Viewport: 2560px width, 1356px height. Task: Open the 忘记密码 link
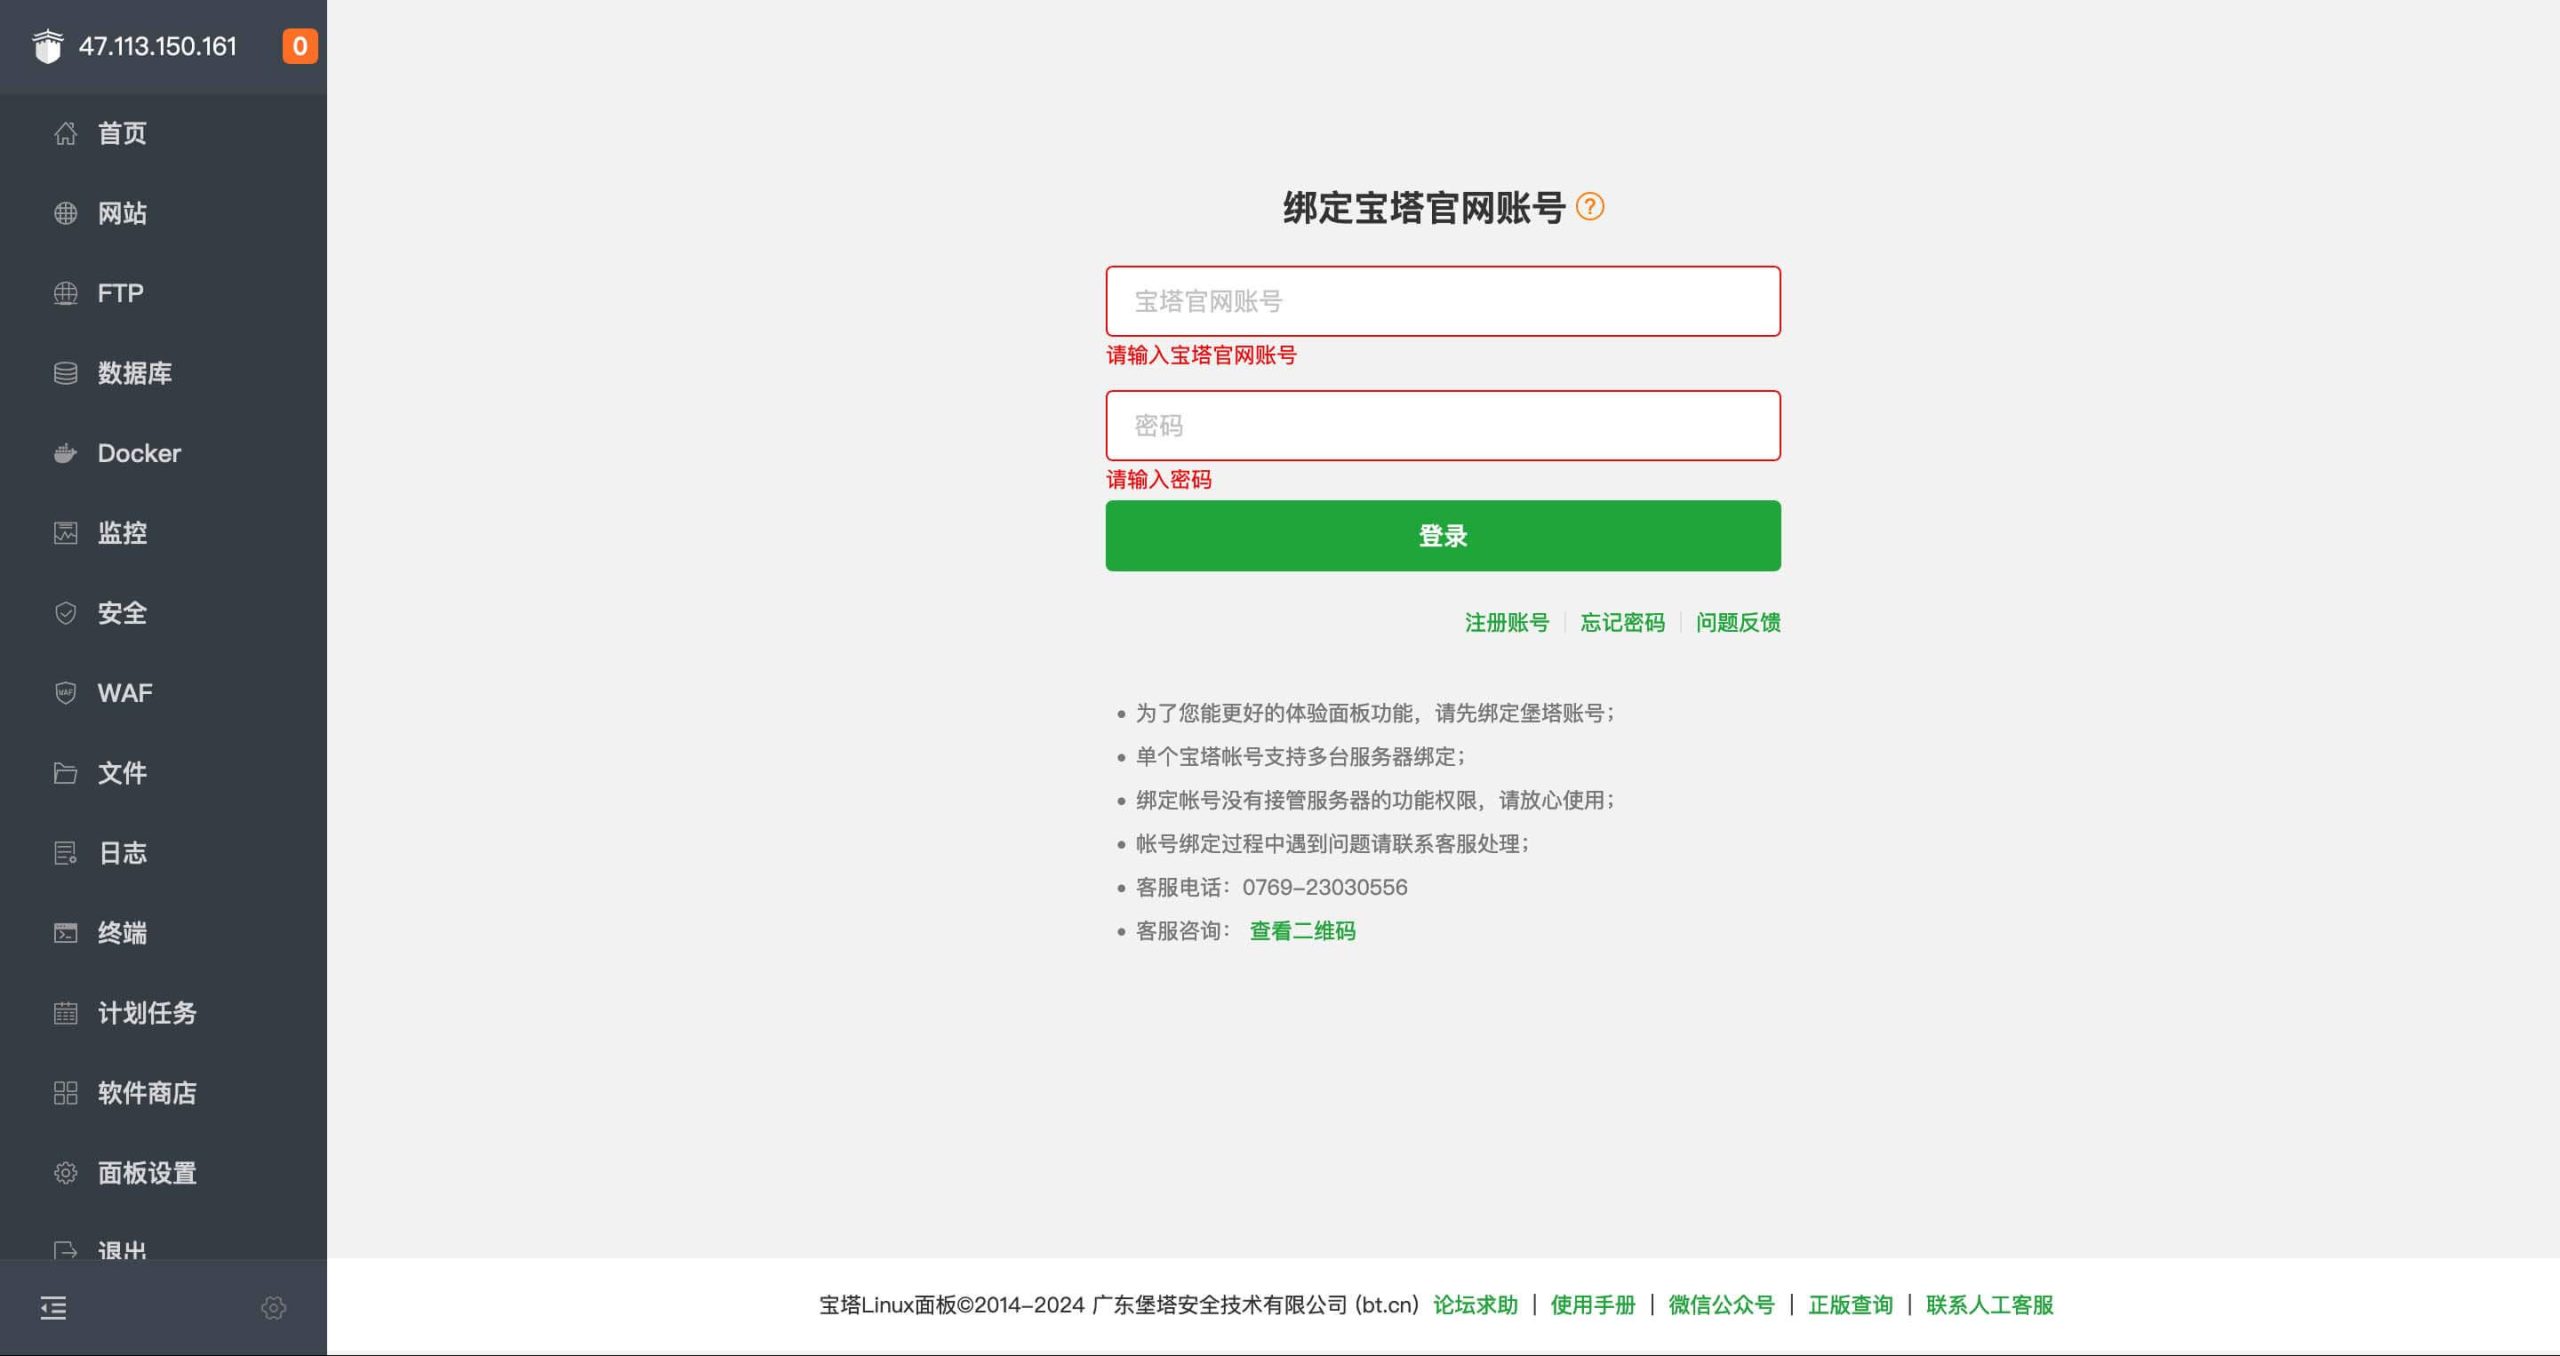[1622, 622]
